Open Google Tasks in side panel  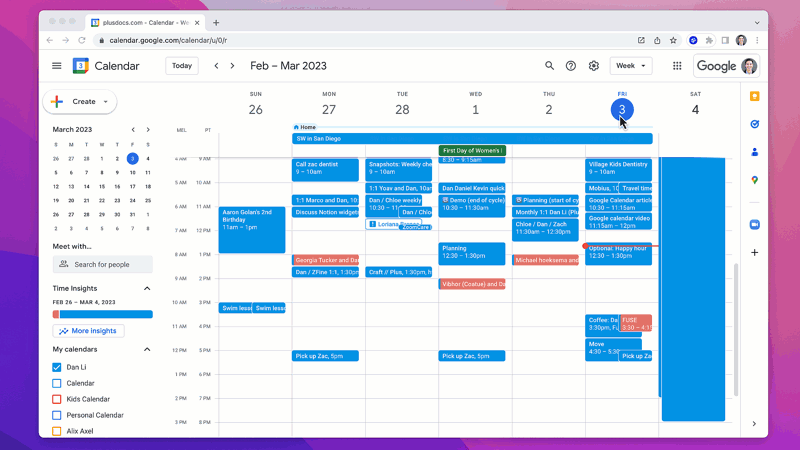755,124
